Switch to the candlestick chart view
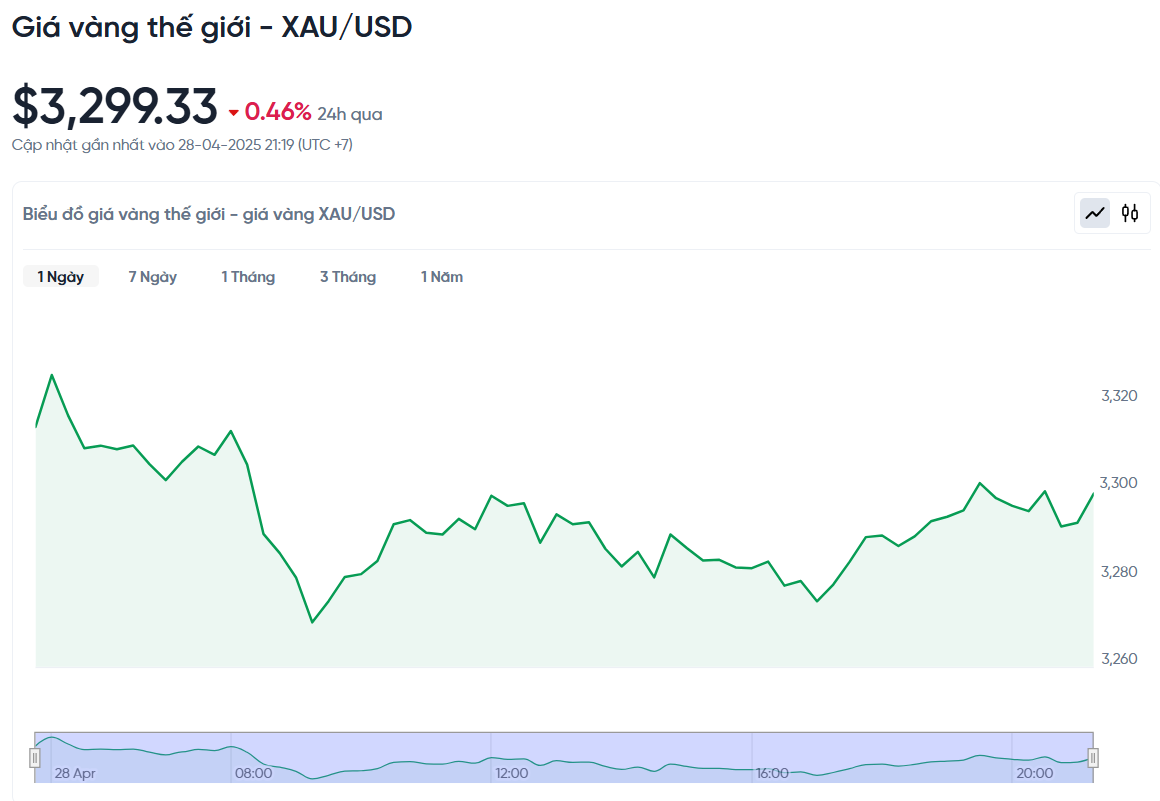Viewport: 1160px width, 801px height. (1130, 213)
